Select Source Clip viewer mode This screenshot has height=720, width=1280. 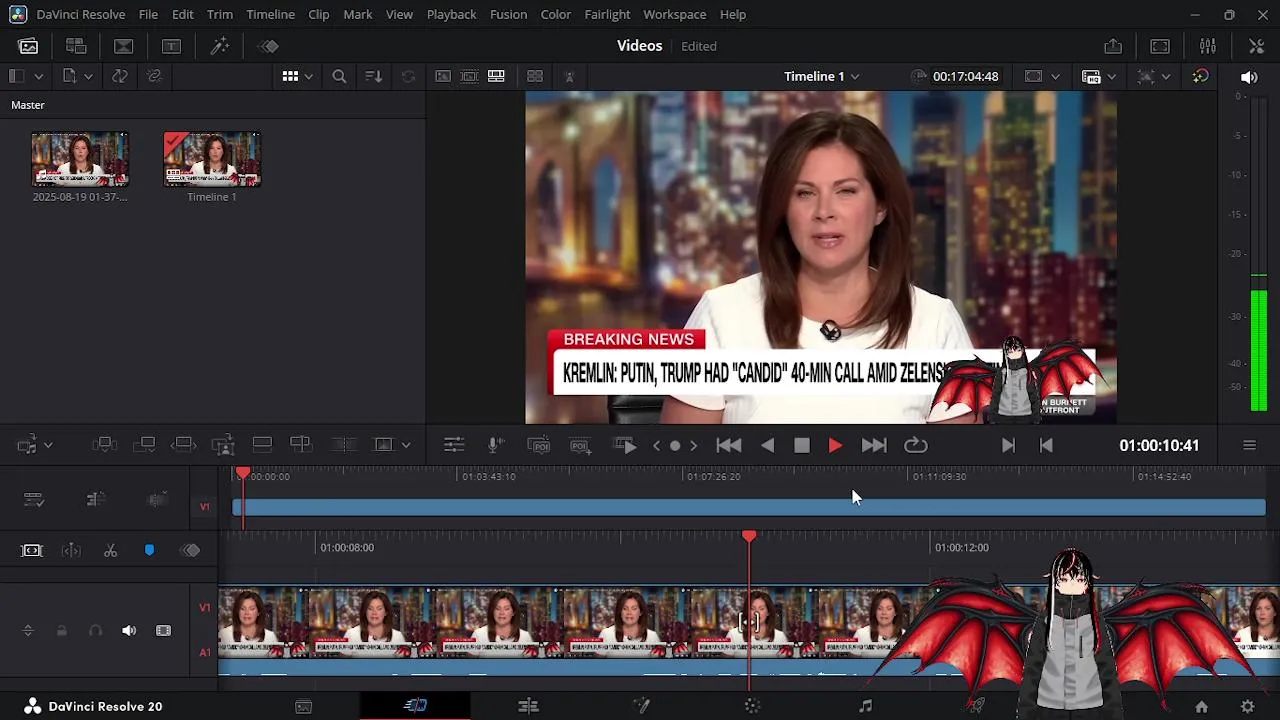click(443, 76)
